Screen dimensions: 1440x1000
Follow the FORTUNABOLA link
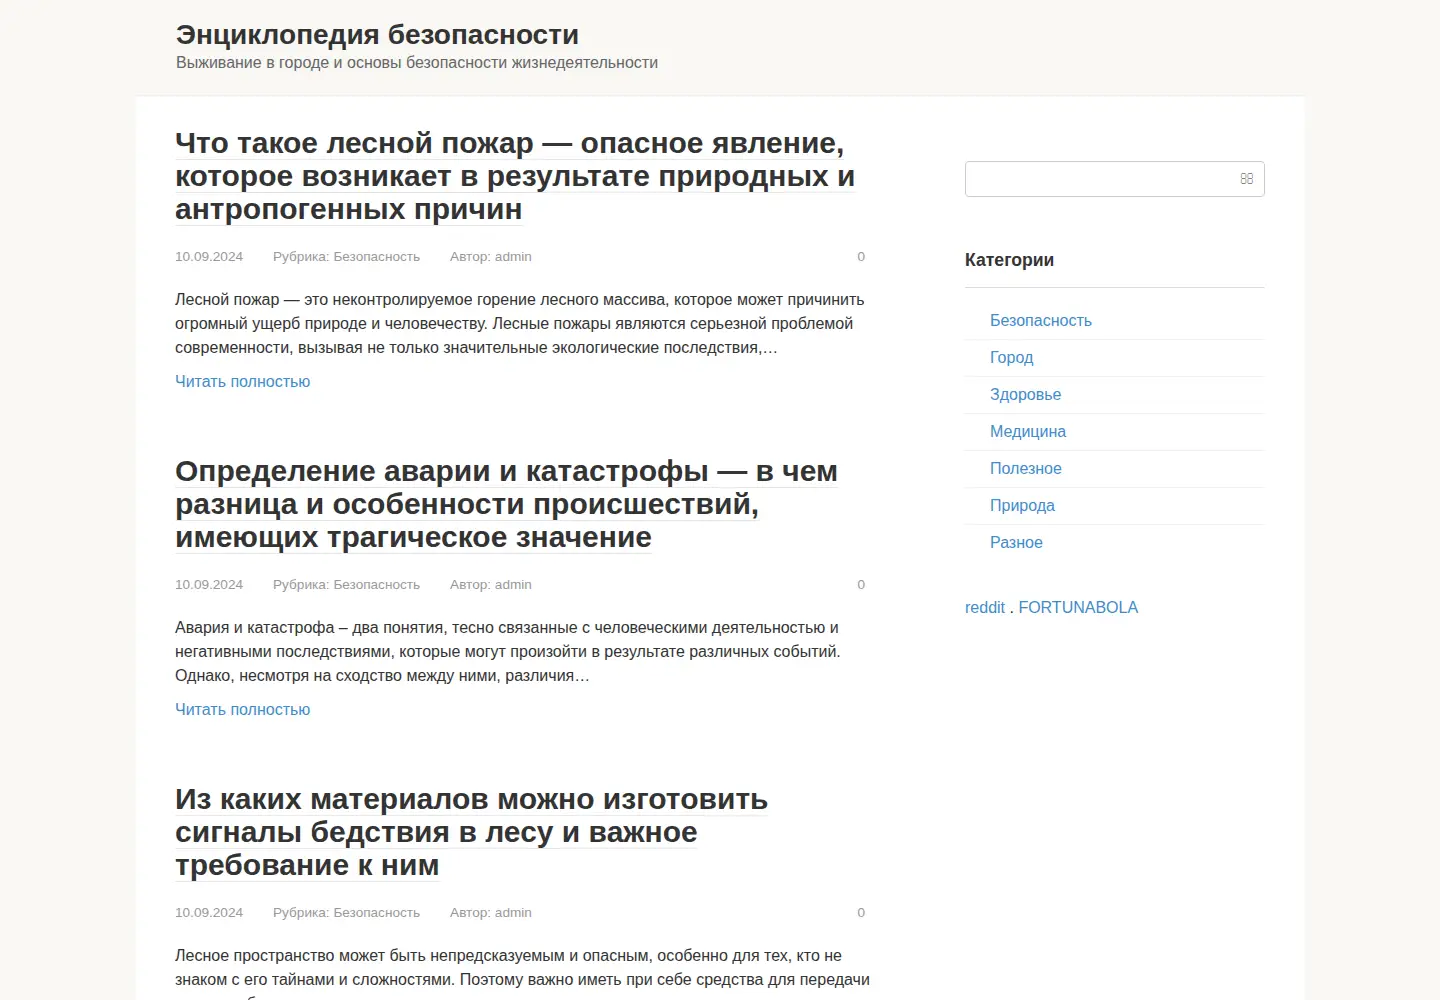click(x=1078, y=607)
